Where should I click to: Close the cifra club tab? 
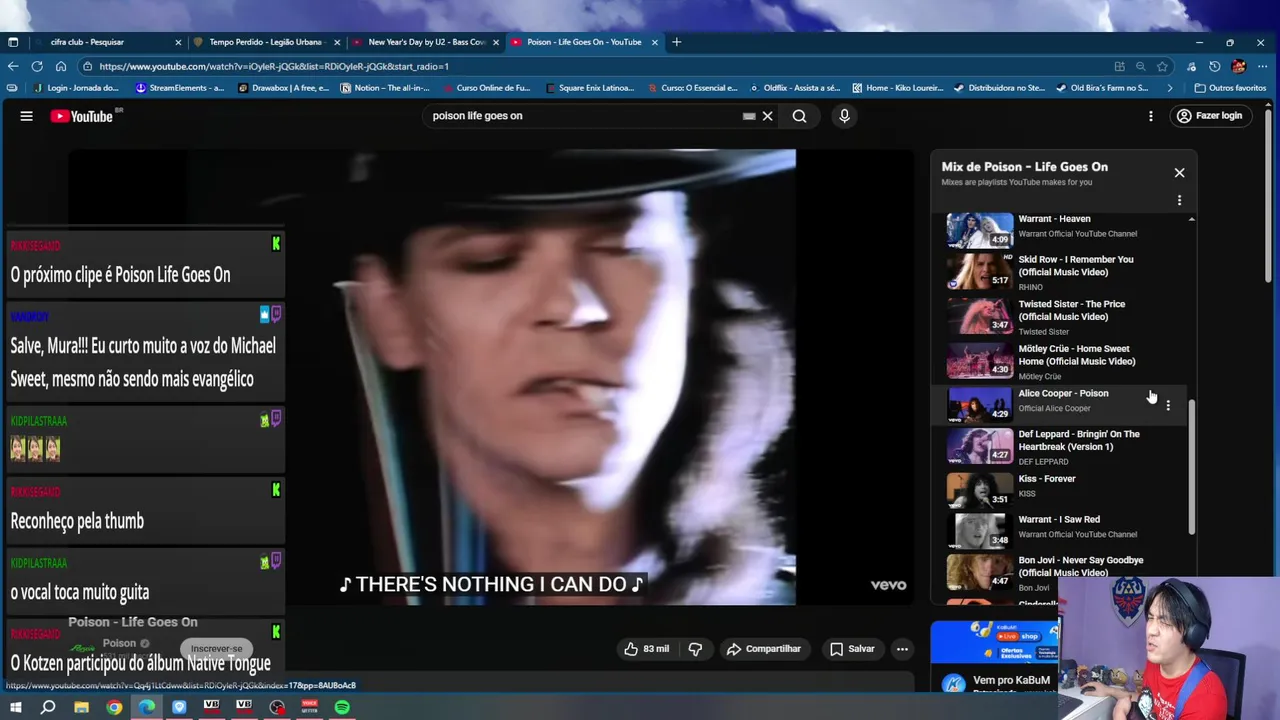(x=178, y=42)
